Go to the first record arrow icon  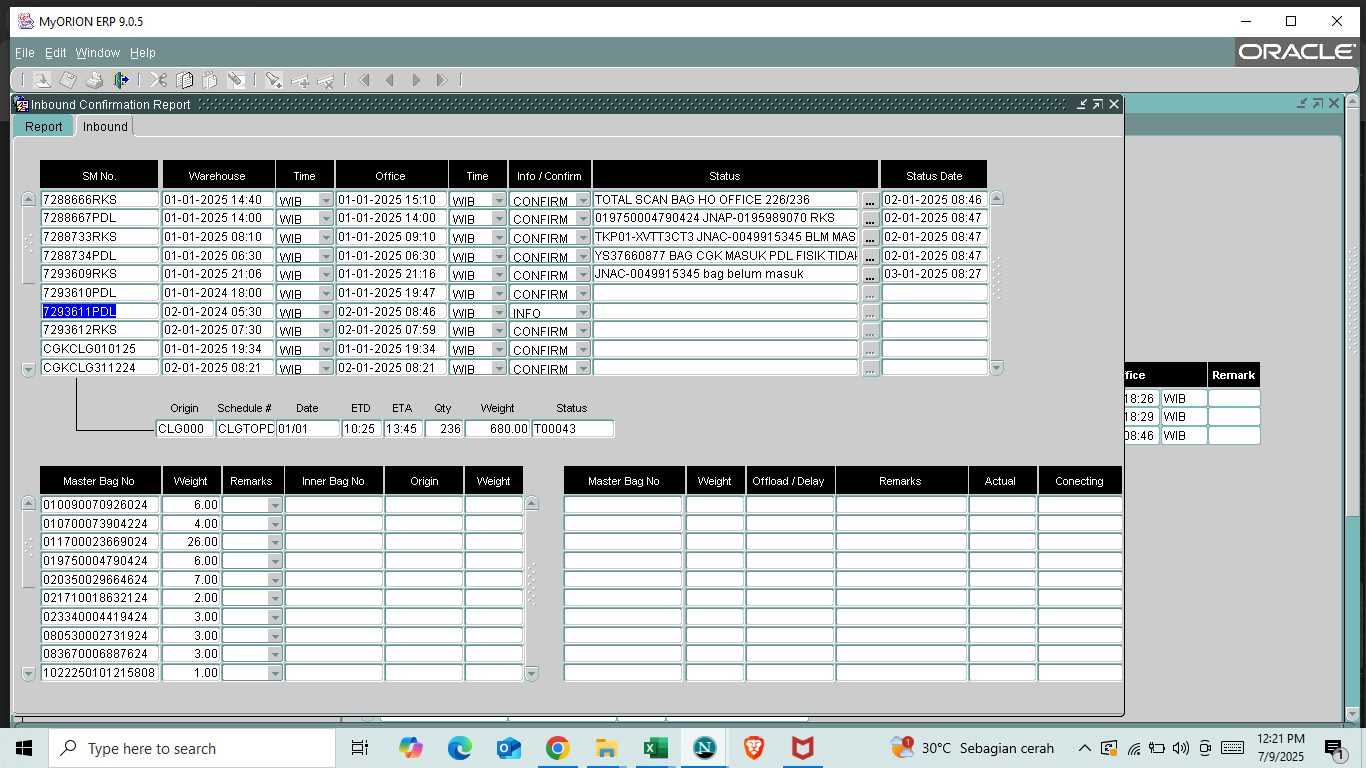click(364, 80)
